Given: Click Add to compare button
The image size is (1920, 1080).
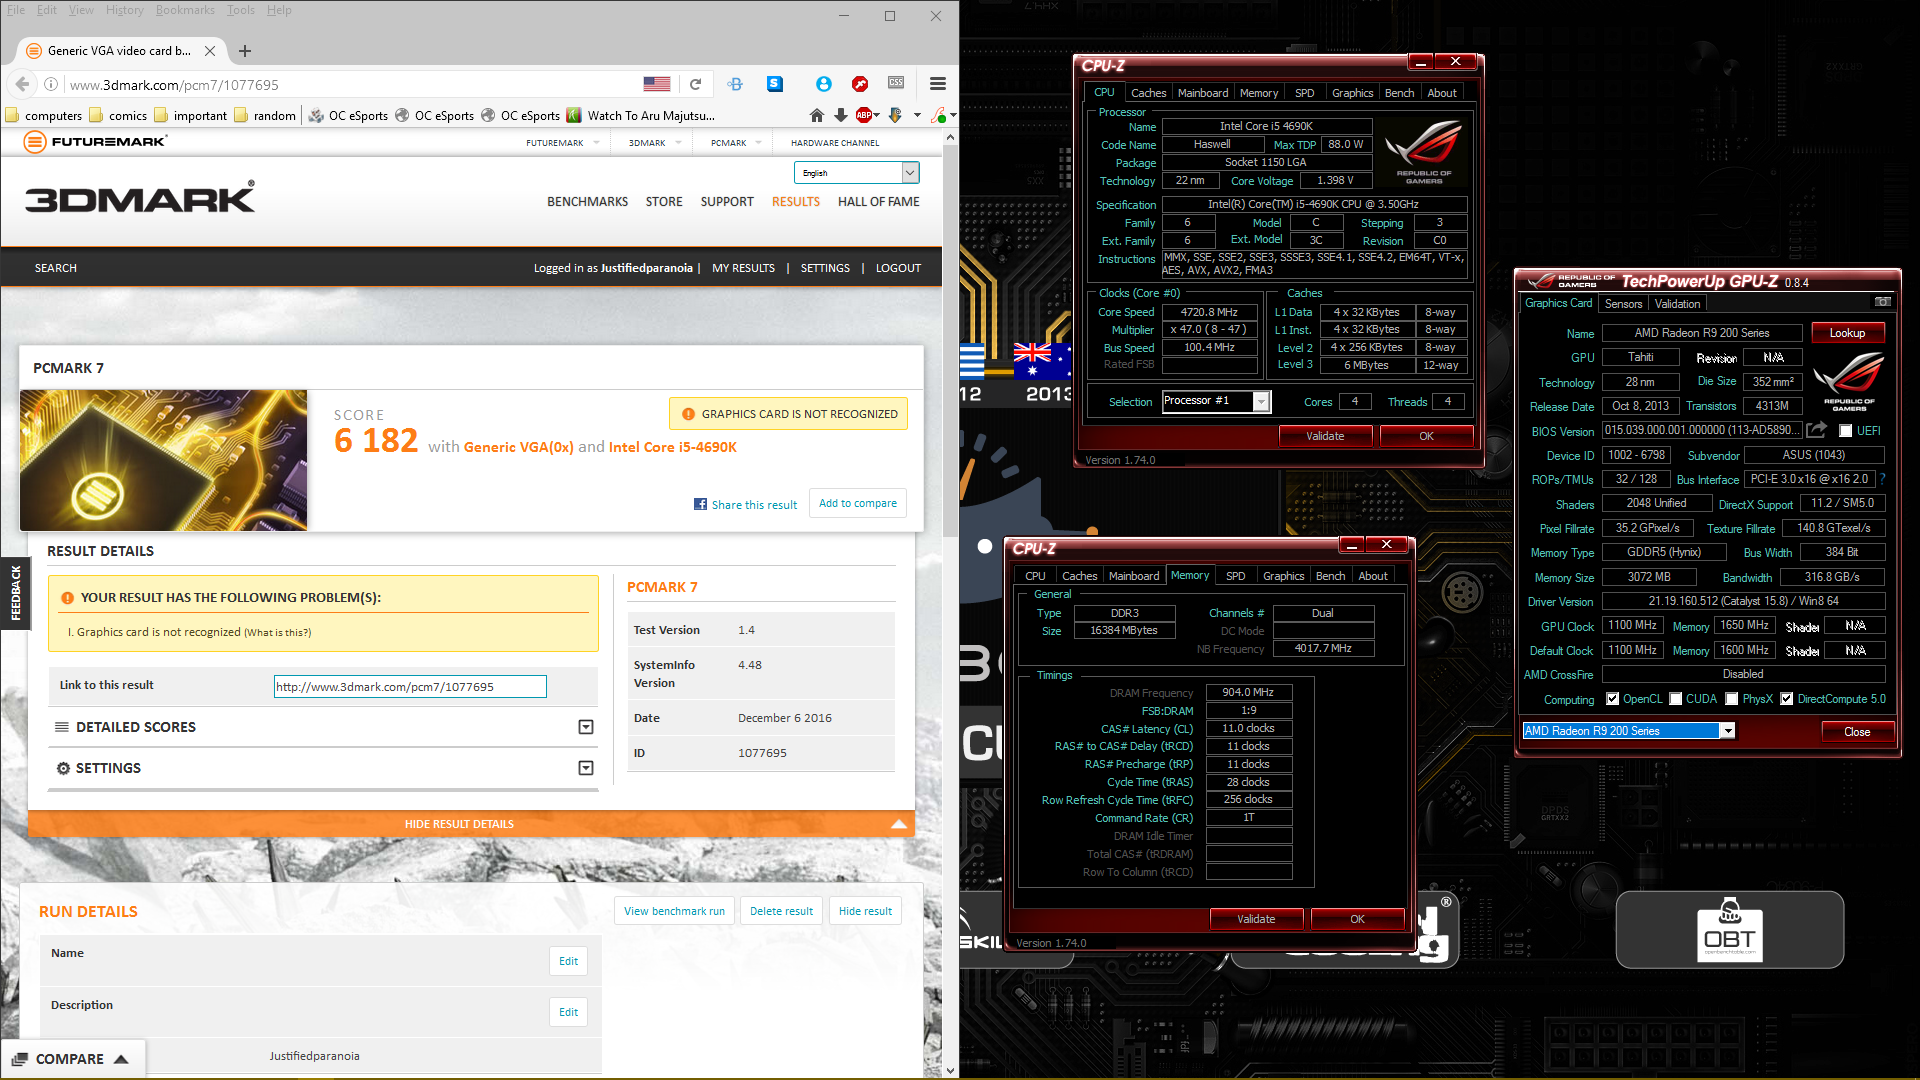Looking at the screenshot, I should tap(858, 503).
